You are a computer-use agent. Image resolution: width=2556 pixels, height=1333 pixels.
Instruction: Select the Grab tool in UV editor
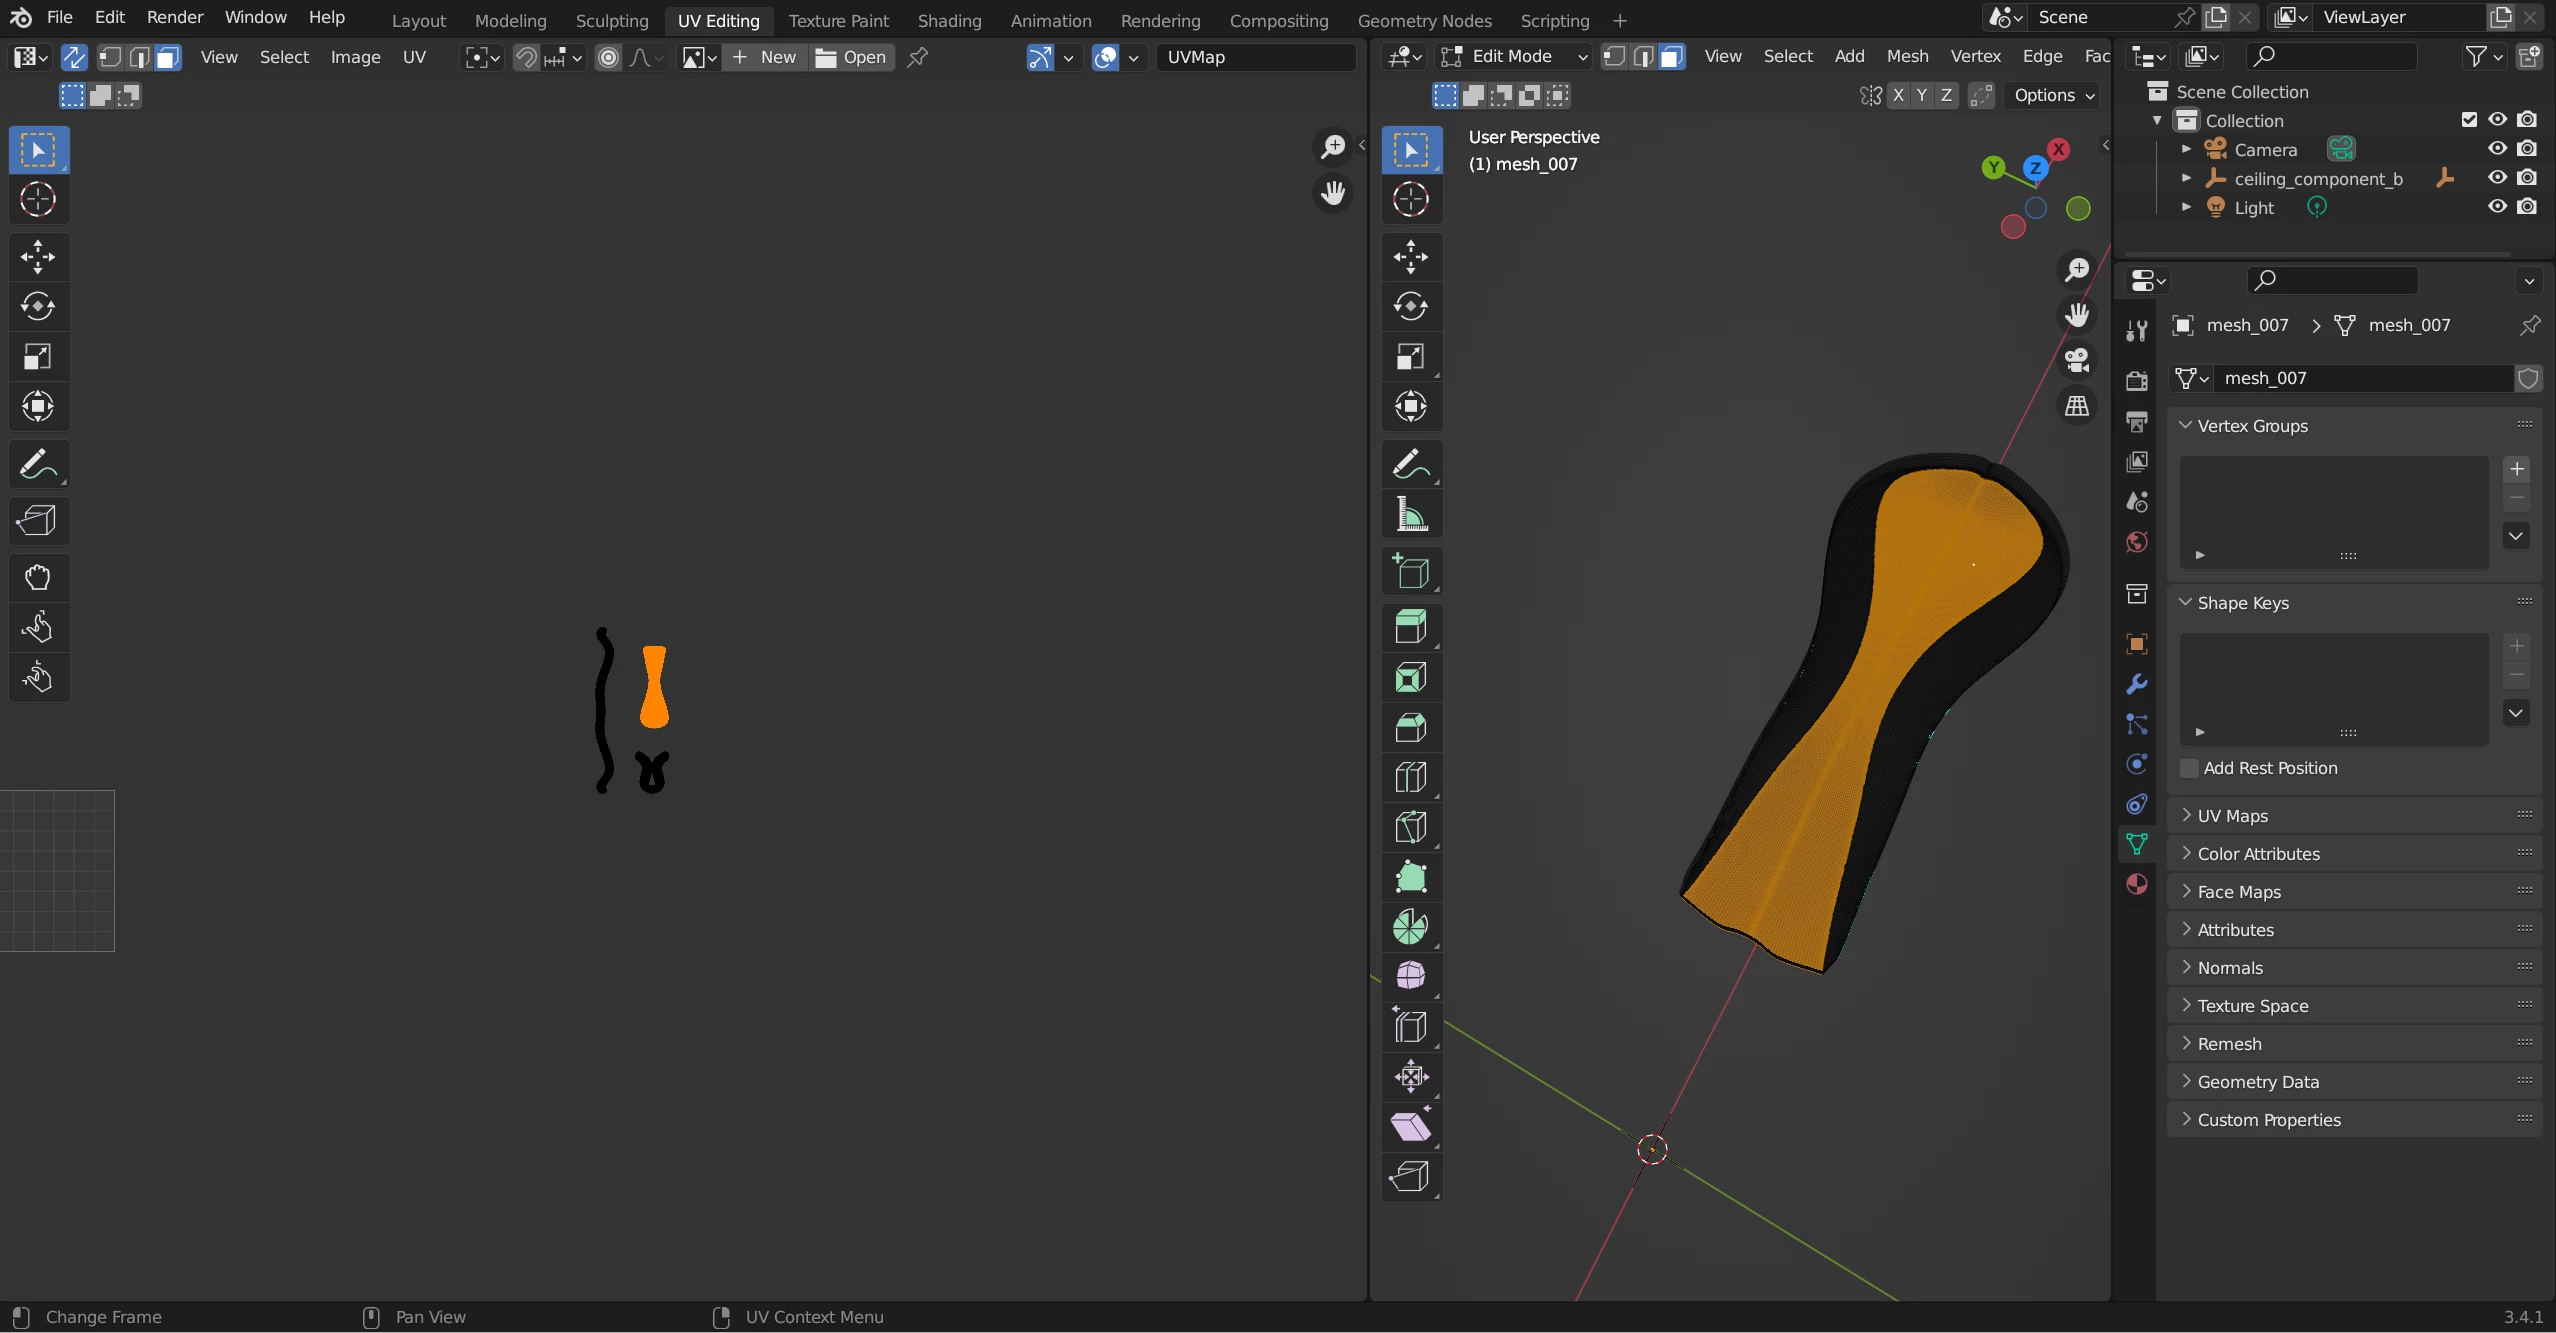click(x=38, y=577)
